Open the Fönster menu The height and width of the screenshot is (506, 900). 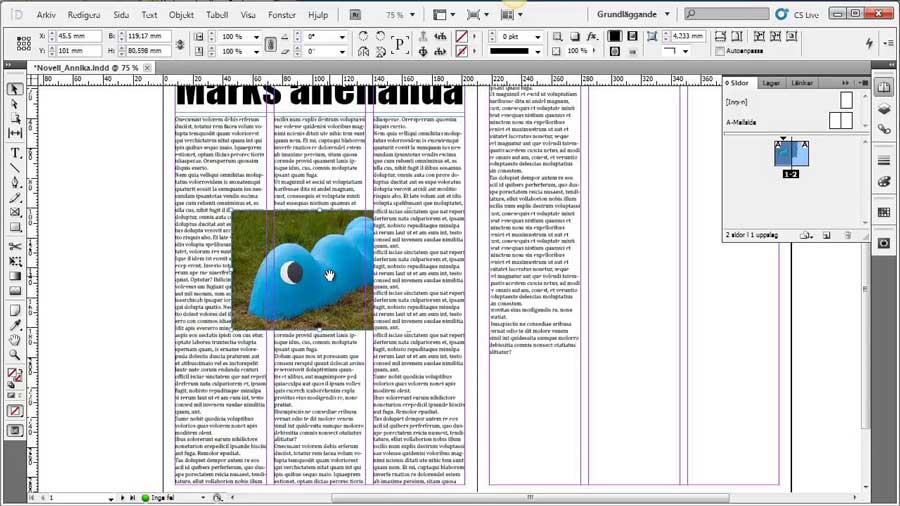click(282, 15)
